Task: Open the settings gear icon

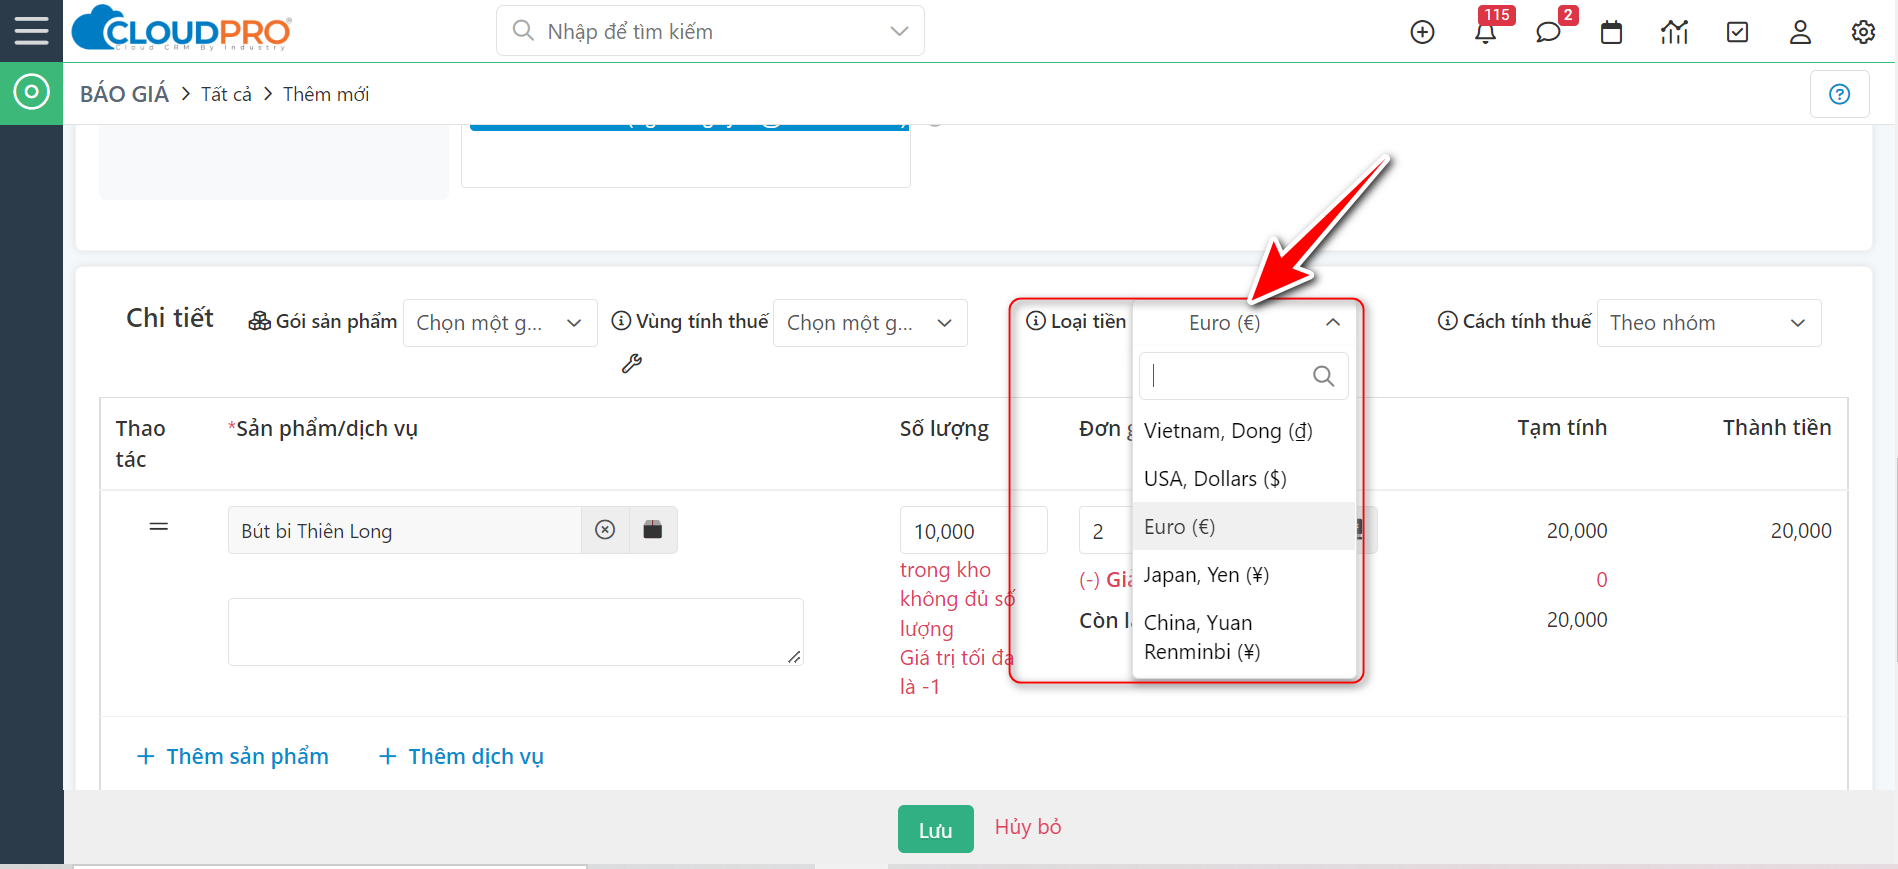Action: pyautogui.click(x=1863, y=32)
